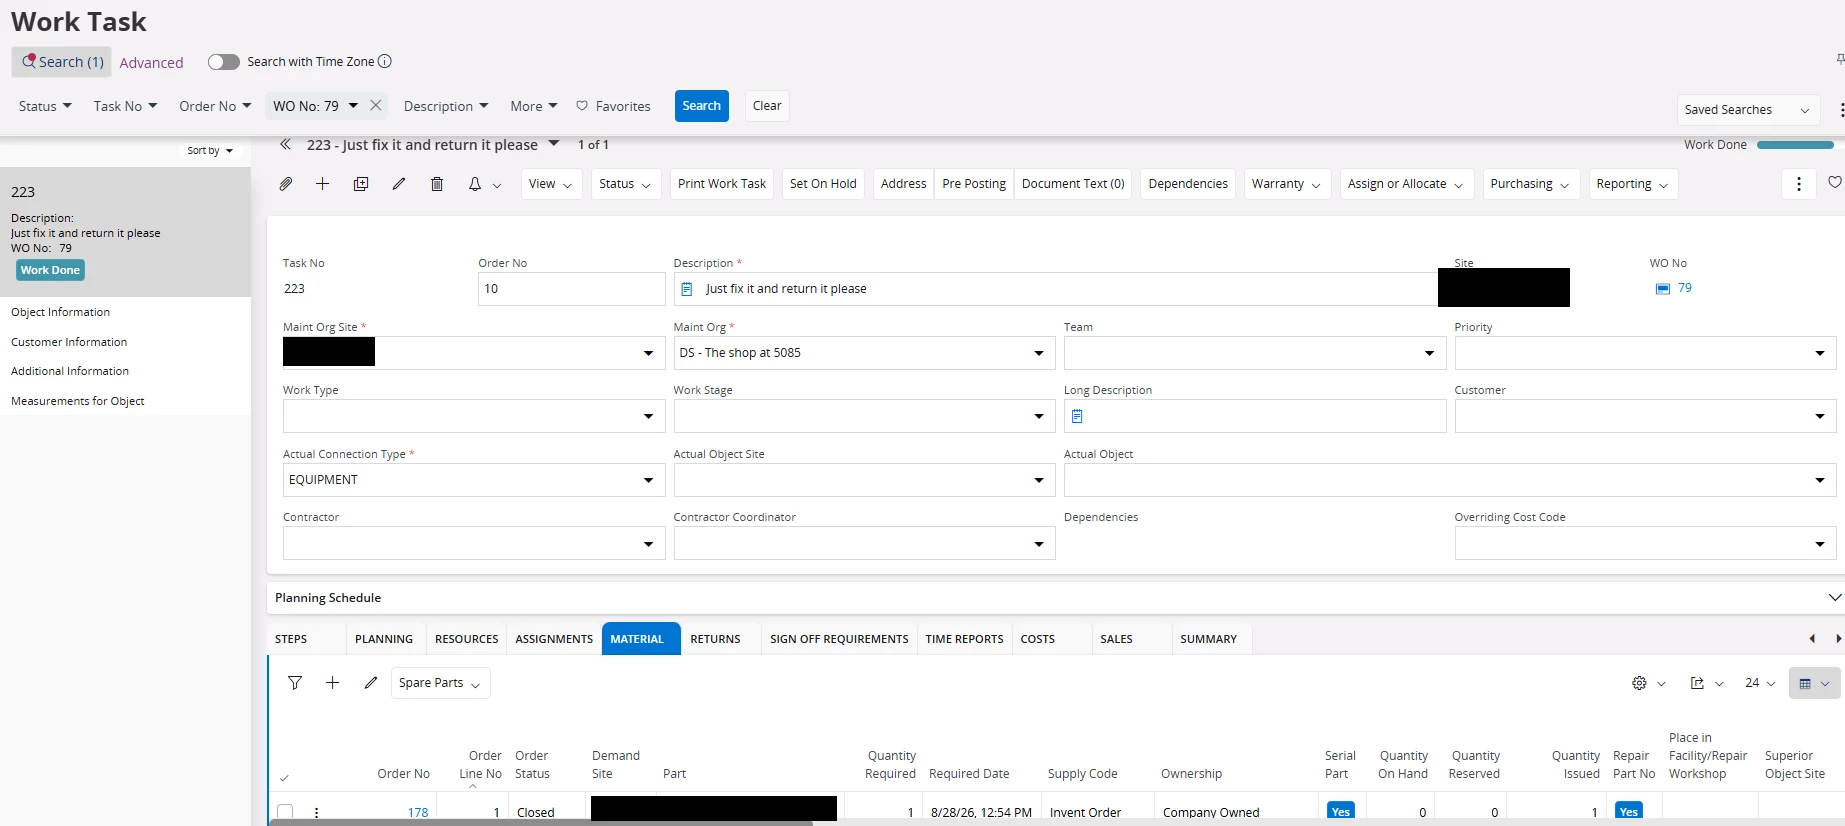Expand the Task No search filter

pos(125,106)
